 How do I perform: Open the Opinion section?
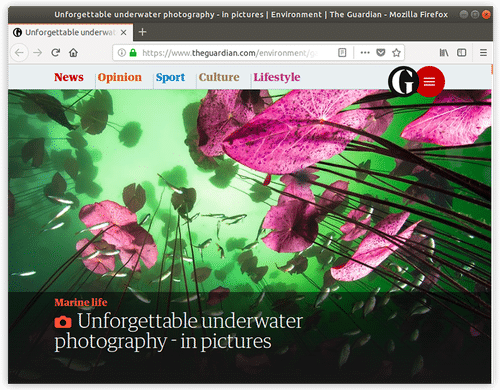point(120,77)
